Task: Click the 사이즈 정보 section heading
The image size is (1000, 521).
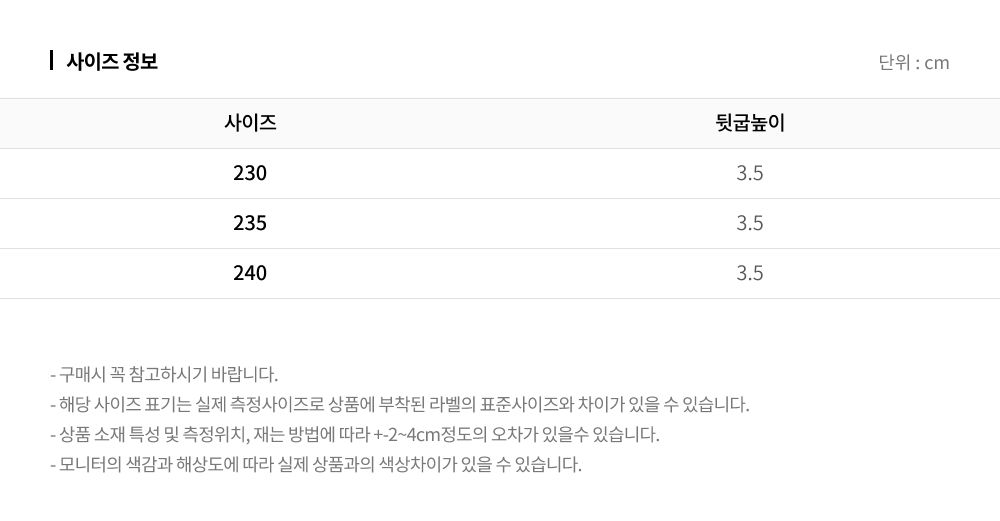Action: click(112, 61)
